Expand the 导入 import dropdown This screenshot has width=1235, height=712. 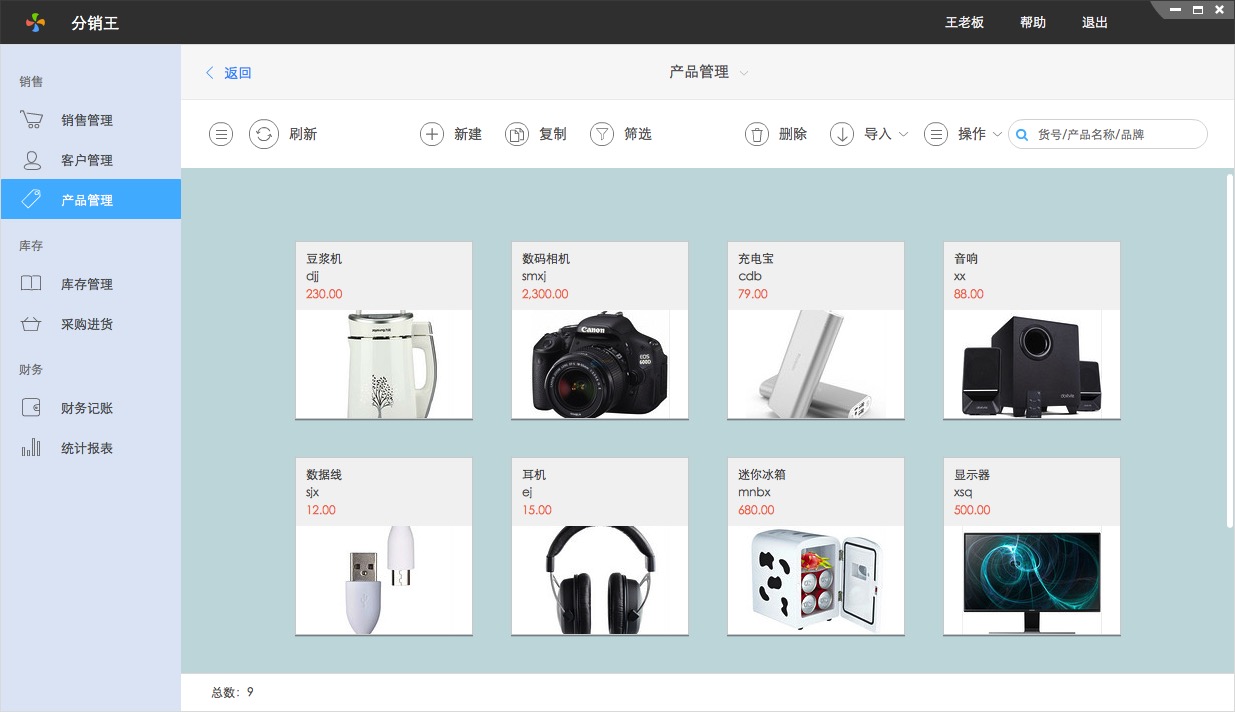903,134
